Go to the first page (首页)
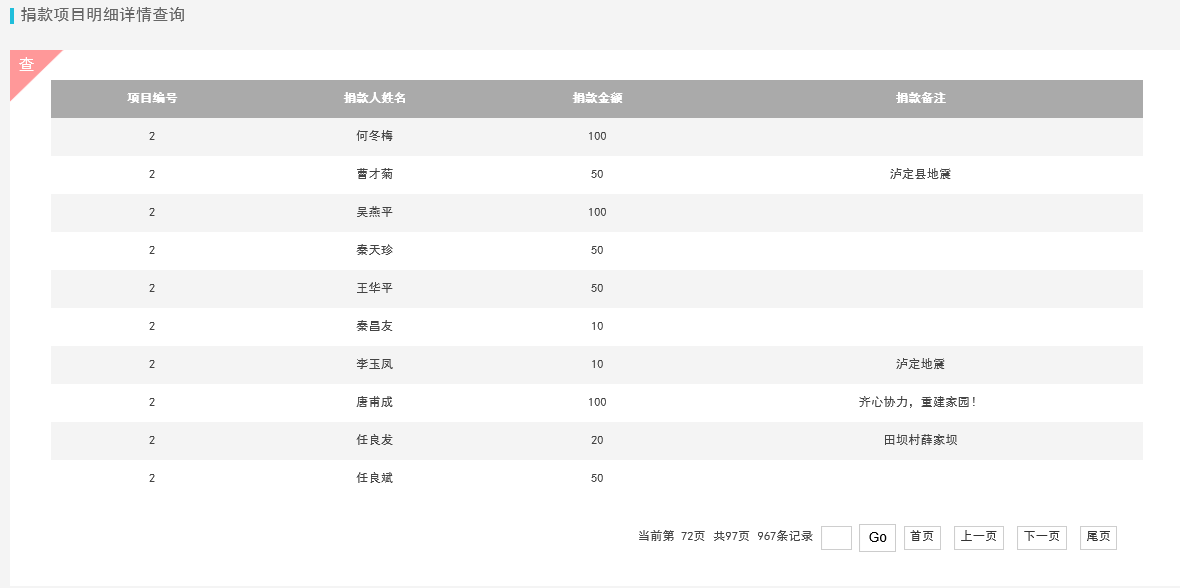 (x=922, y=538)
